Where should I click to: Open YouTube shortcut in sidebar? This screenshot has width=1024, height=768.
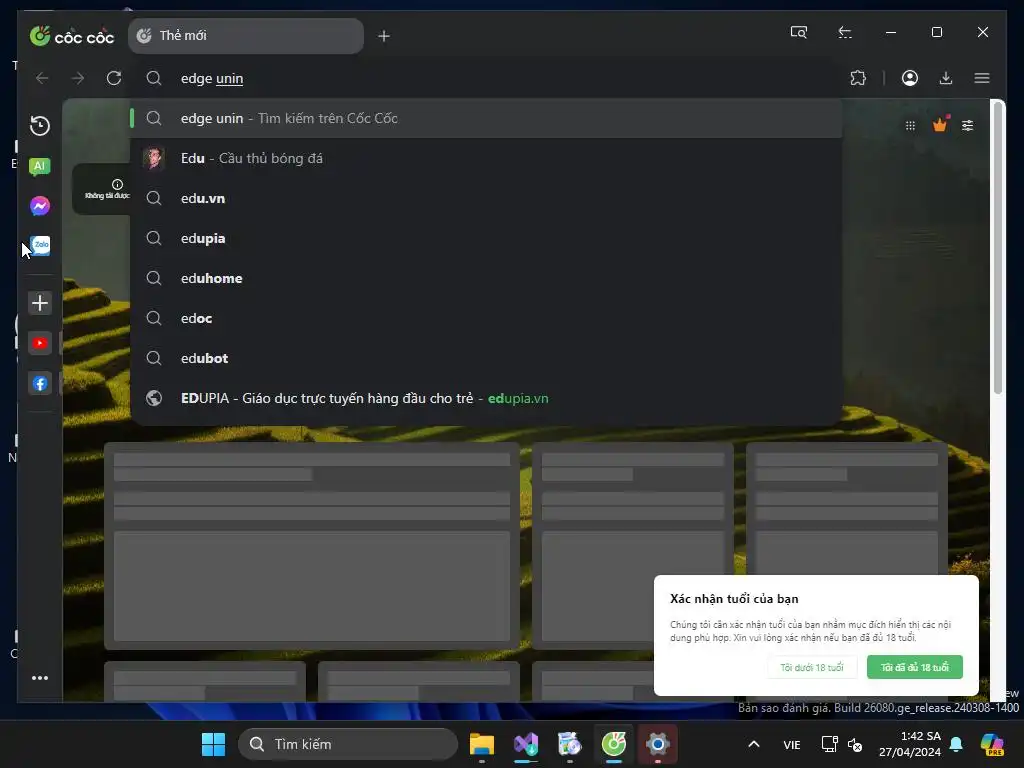pos(40,343)
